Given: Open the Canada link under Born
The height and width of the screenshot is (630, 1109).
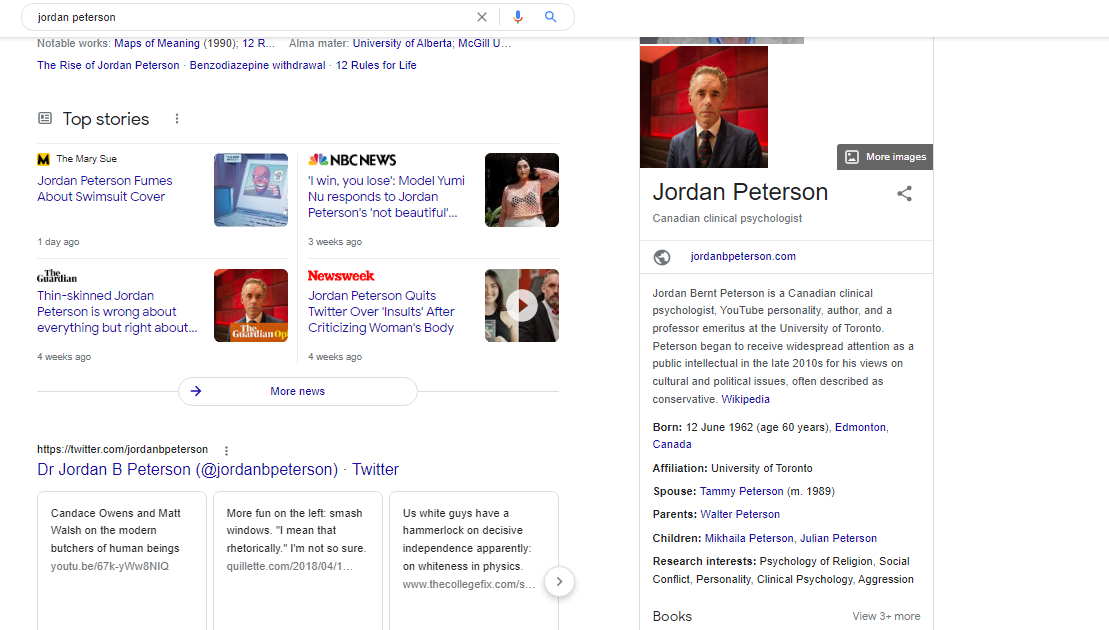Looking at the screenshot, I should click(x=672, y=445).
